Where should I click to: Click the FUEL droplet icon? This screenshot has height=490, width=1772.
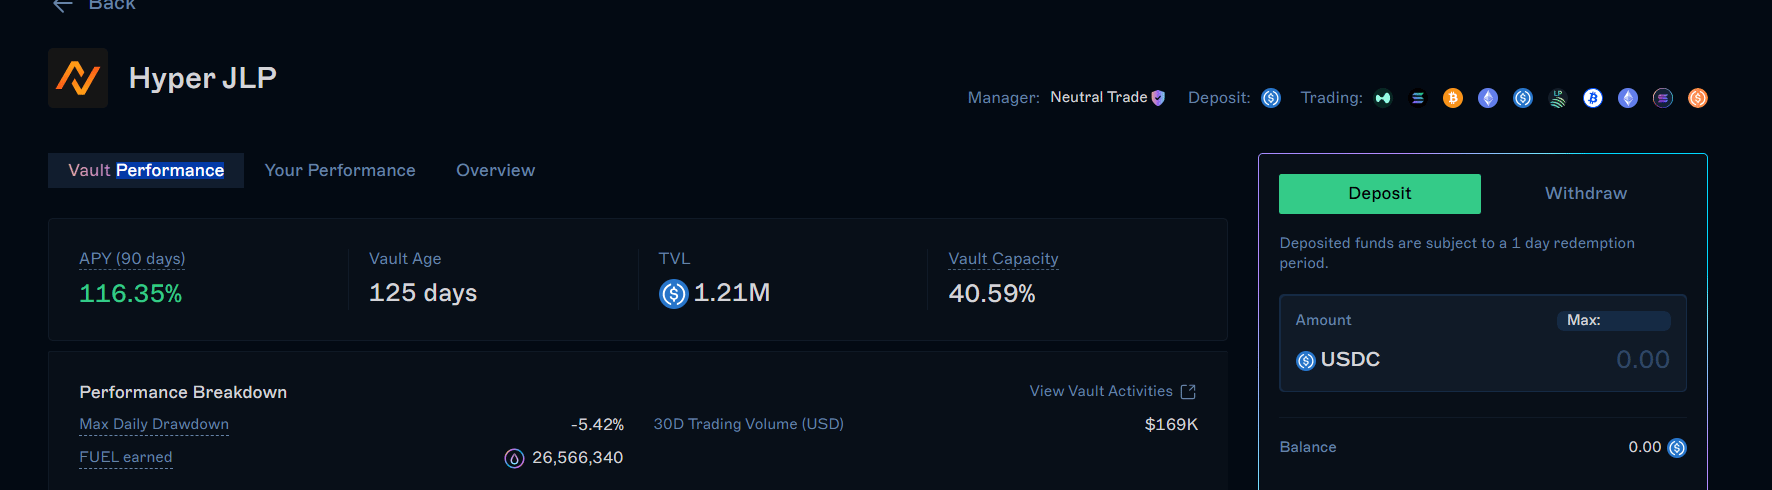(514, 458)
